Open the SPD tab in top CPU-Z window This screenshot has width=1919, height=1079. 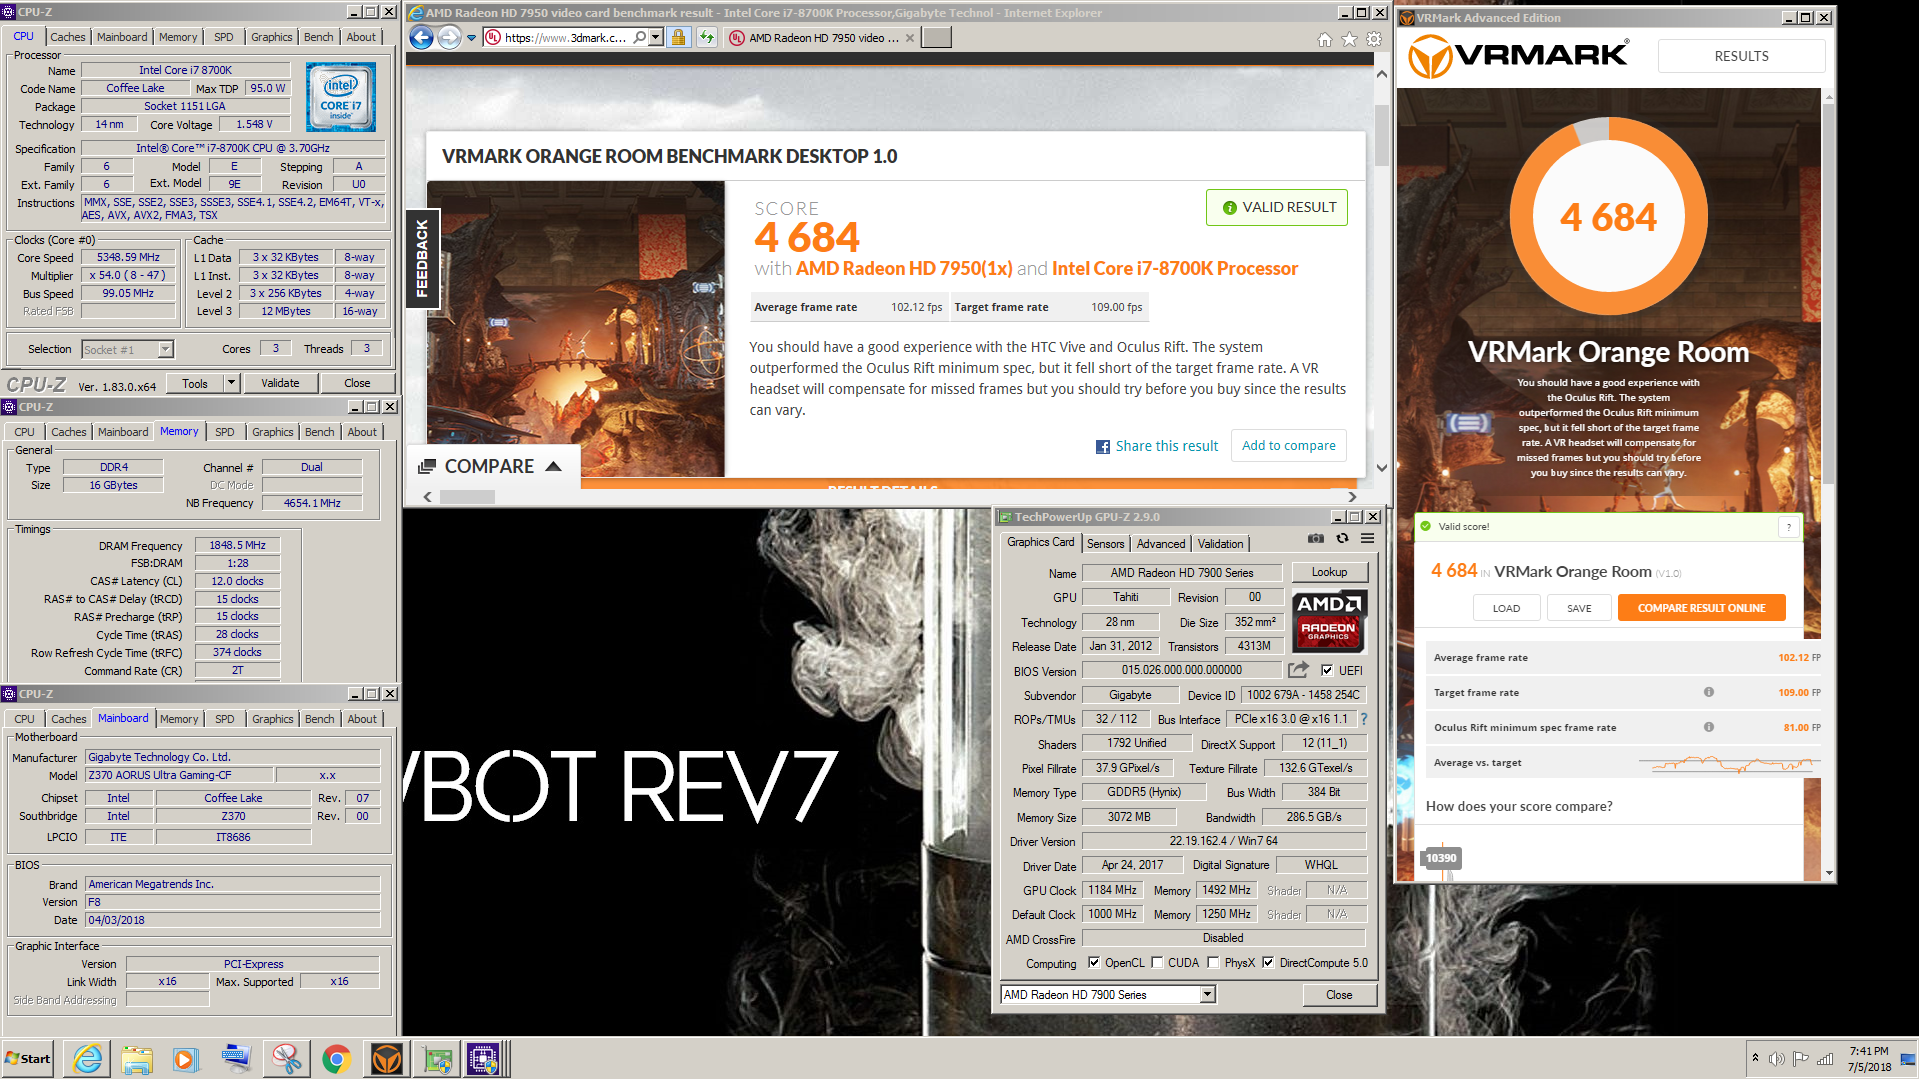point(224,37)
